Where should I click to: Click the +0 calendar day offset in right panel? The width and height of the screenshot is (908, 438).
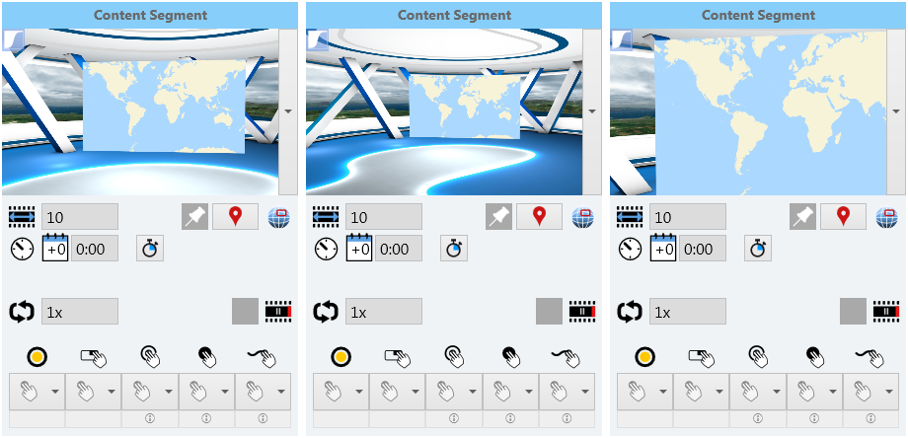click(663, 248)
